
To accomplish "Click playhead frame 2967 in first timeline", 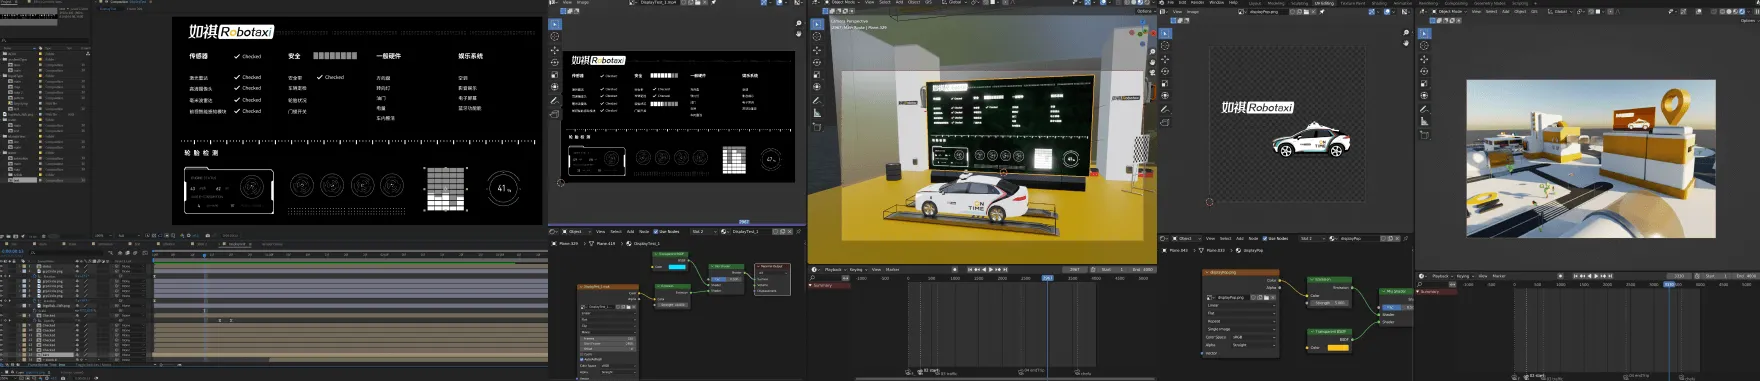I will coord(1048,278).
